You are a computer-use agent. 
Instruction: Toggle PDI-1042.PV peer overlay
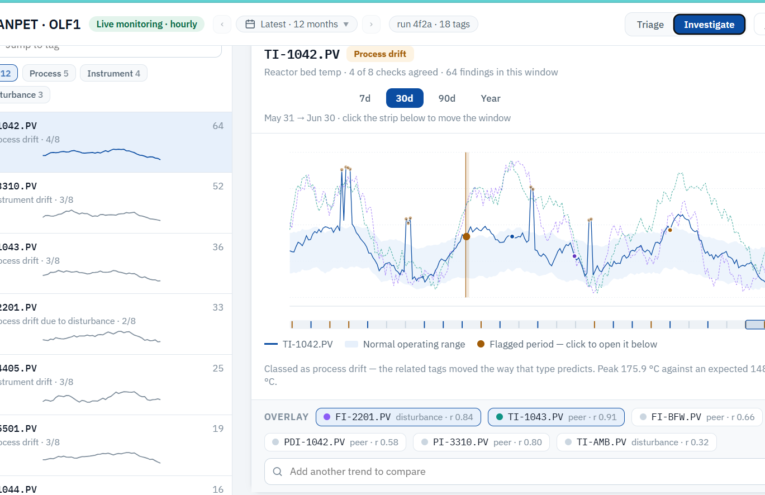pos(335,442)
